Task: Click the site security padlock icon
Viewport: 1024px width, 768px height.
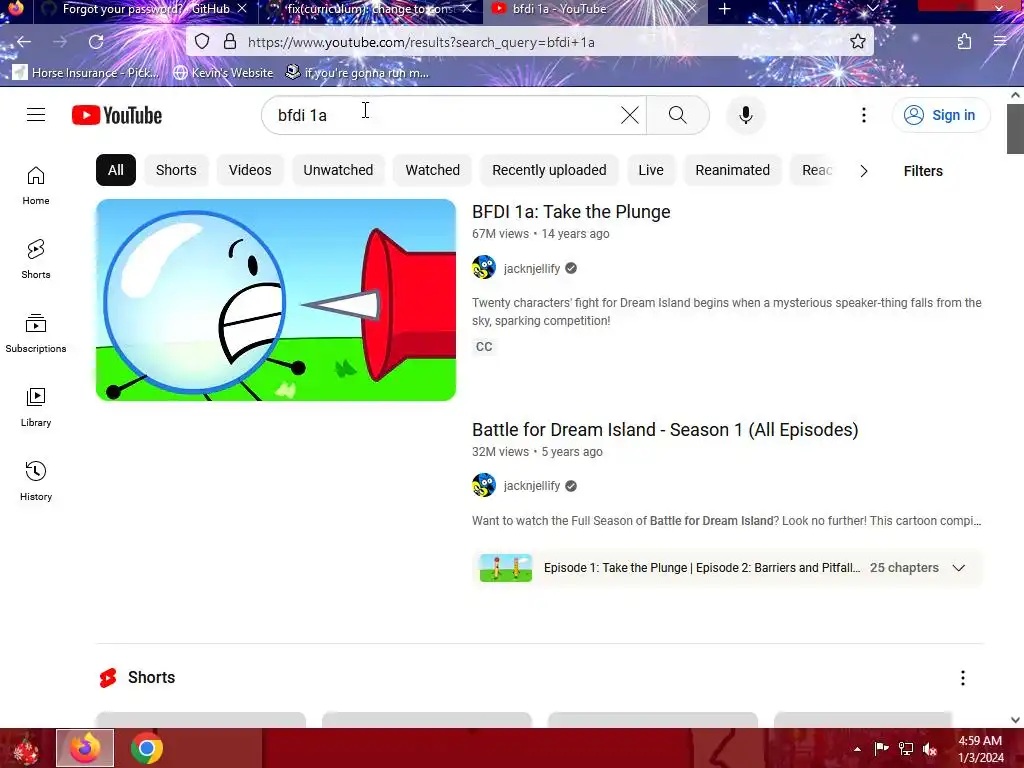Action: click(230, 42)
